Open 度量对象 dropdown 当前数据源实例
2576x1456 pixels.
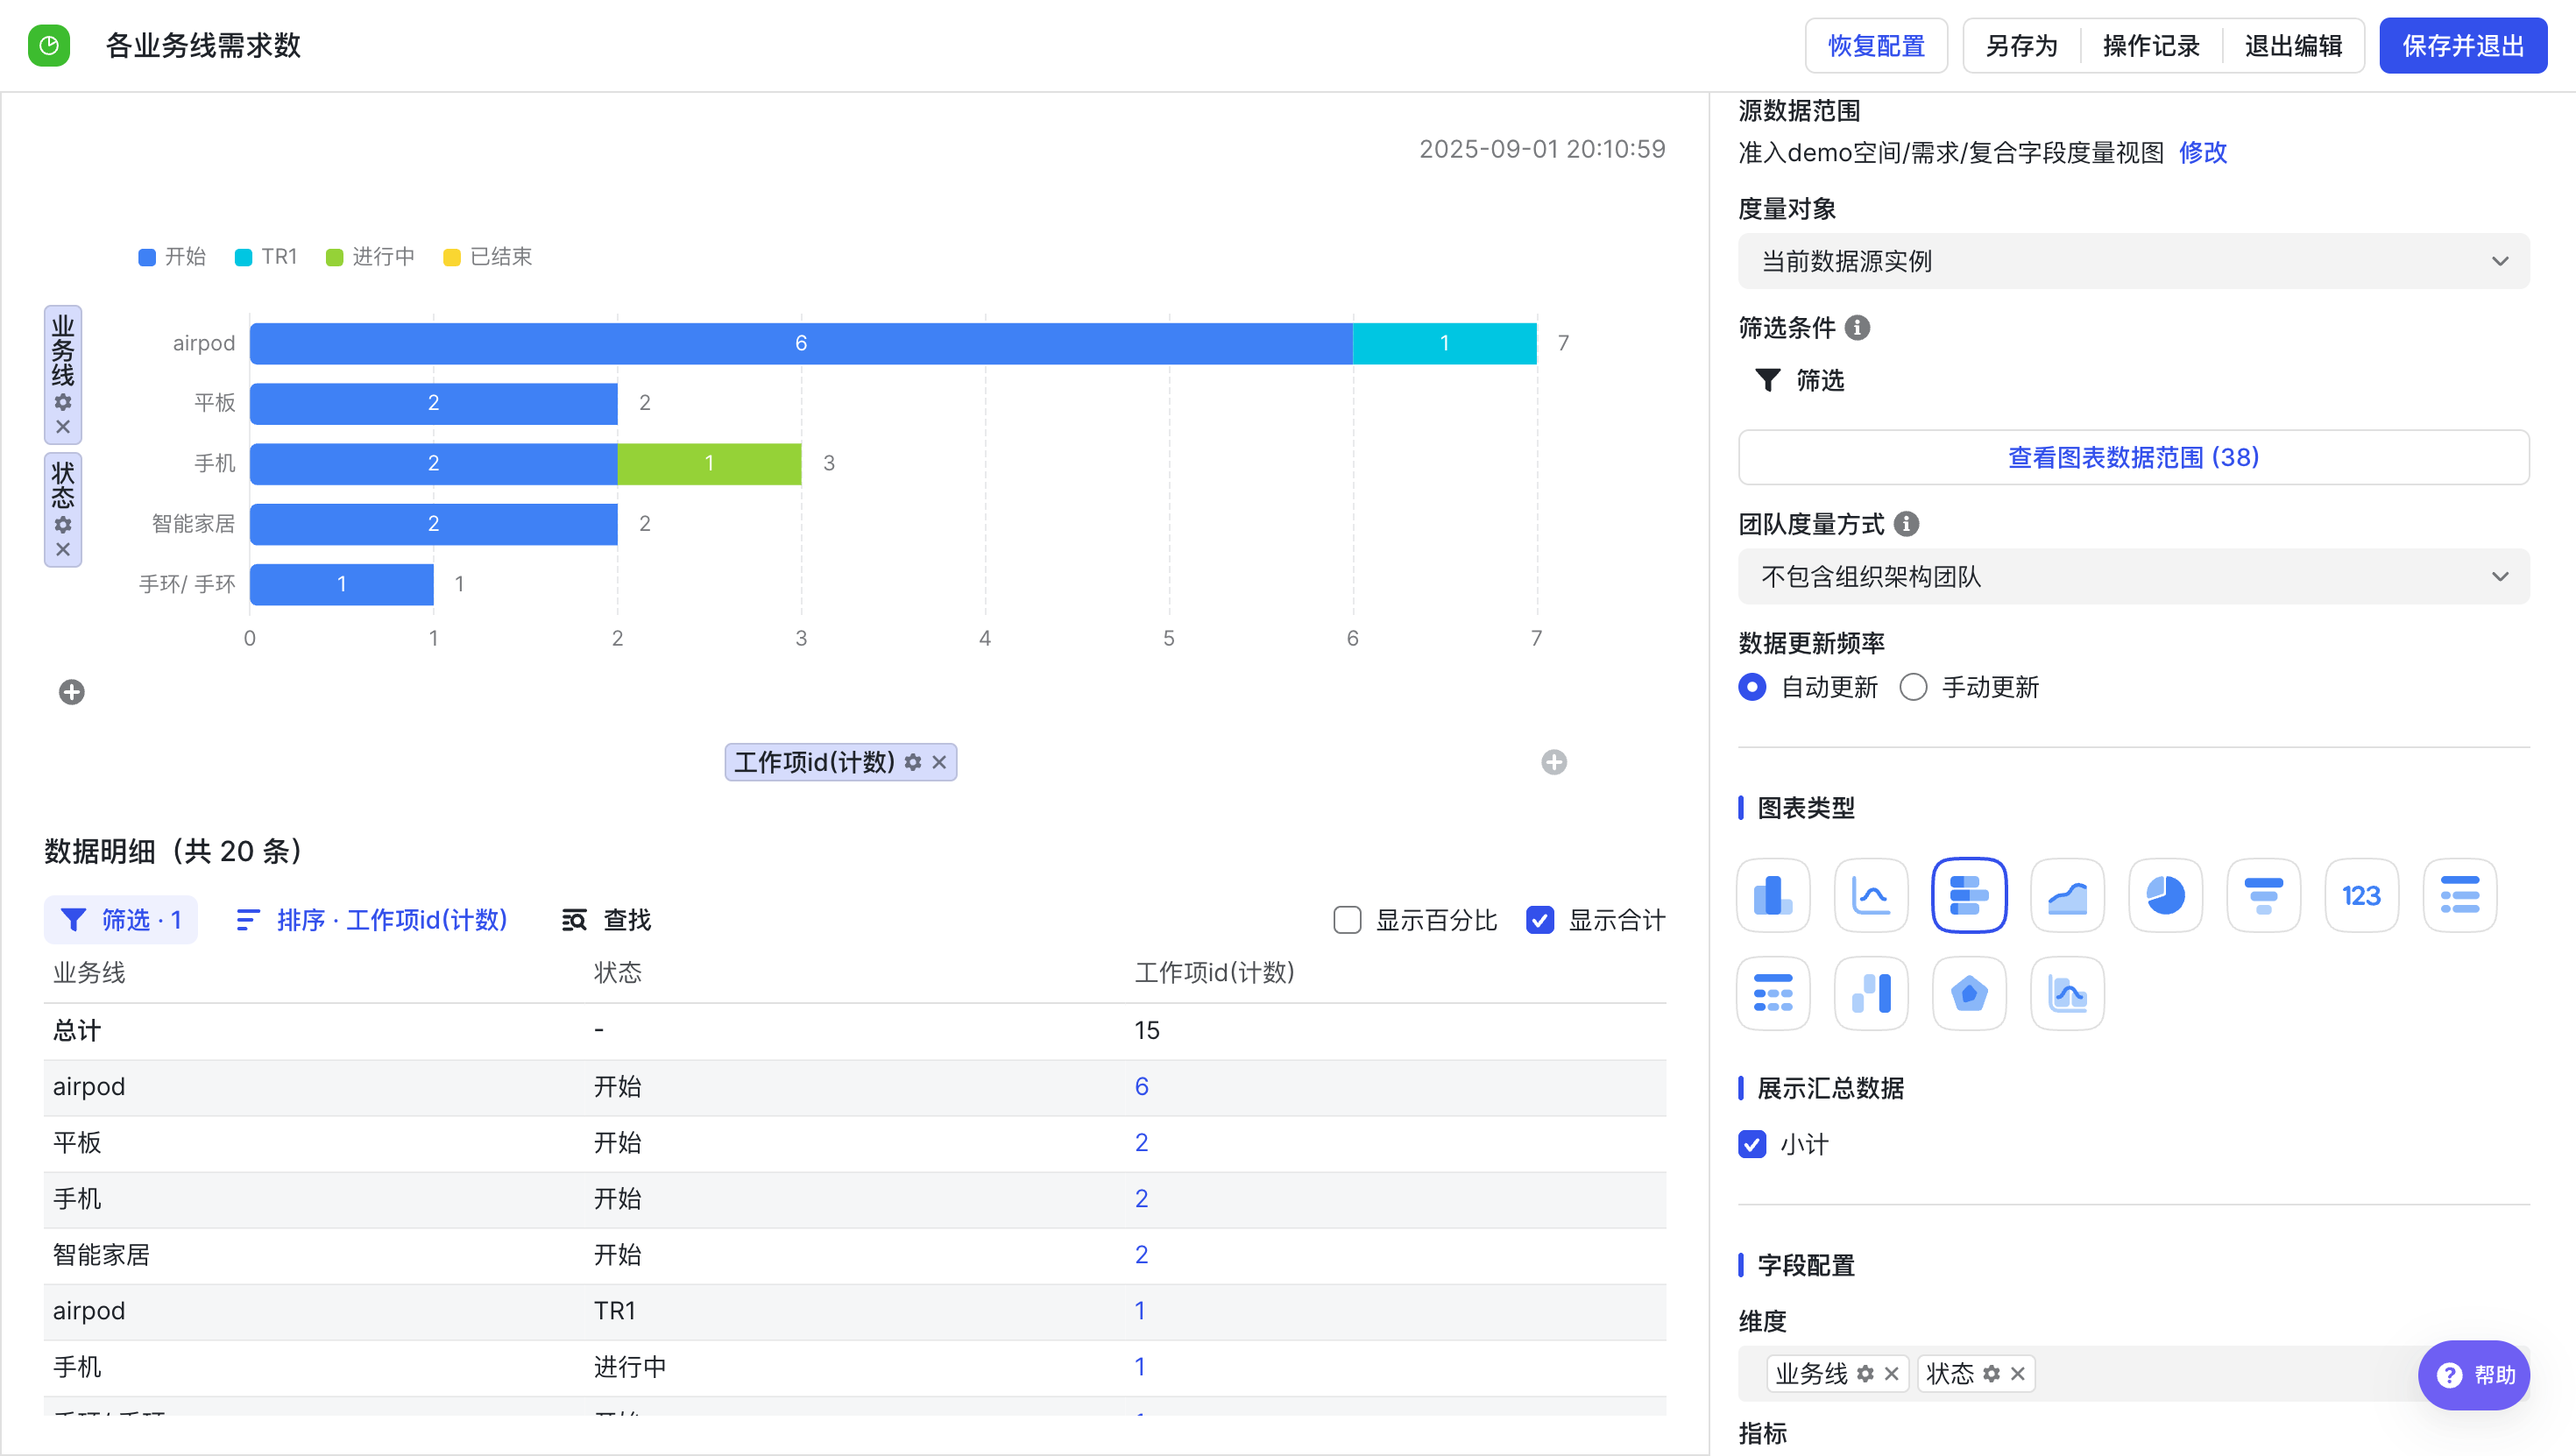point(2134,261)
